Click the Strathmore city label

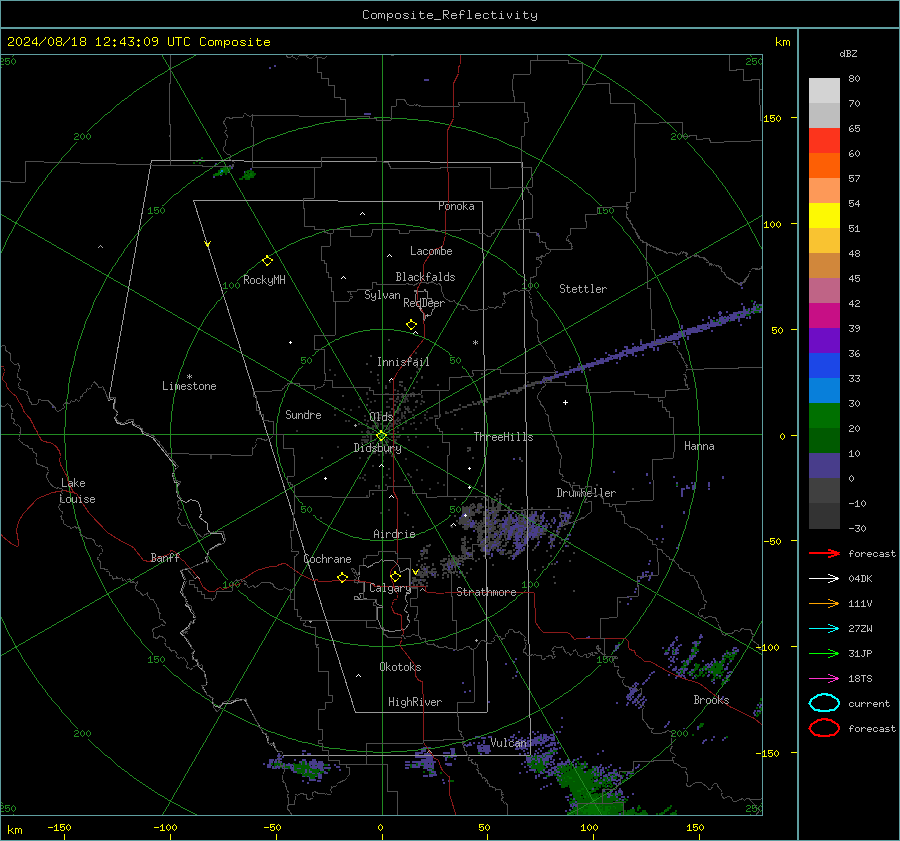tap(486, 592)
